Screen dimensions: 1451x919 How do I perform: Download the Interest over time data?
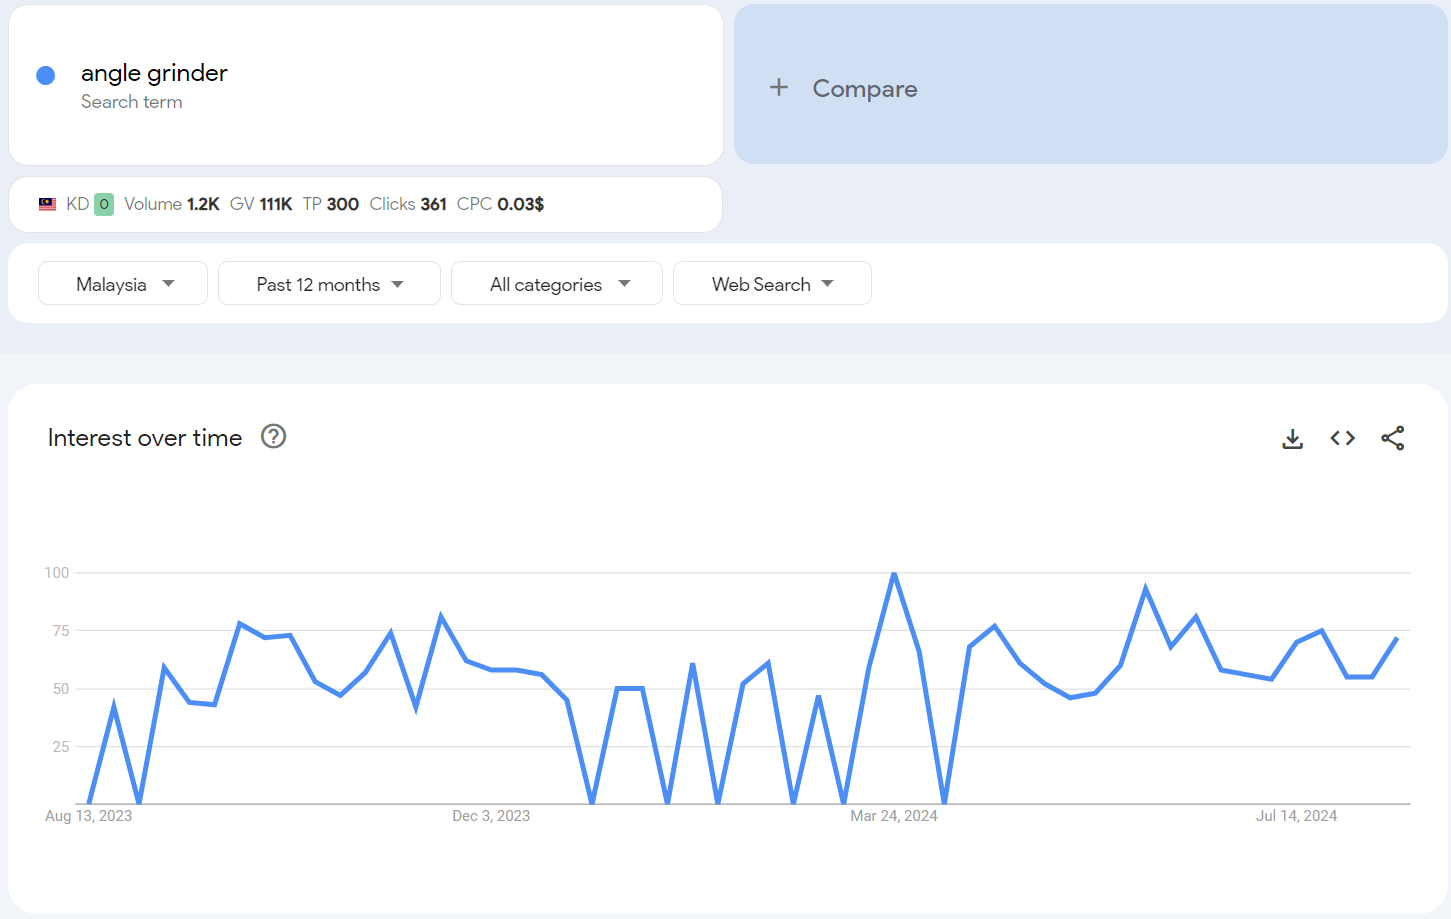coord(1292,439)
